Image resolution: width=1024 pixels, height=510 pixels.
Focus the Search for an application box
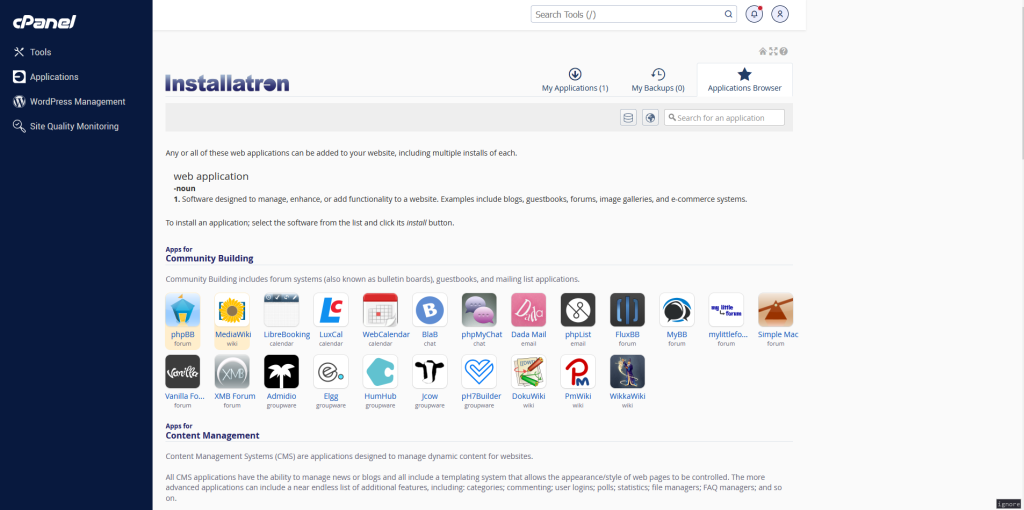(729, 118)
